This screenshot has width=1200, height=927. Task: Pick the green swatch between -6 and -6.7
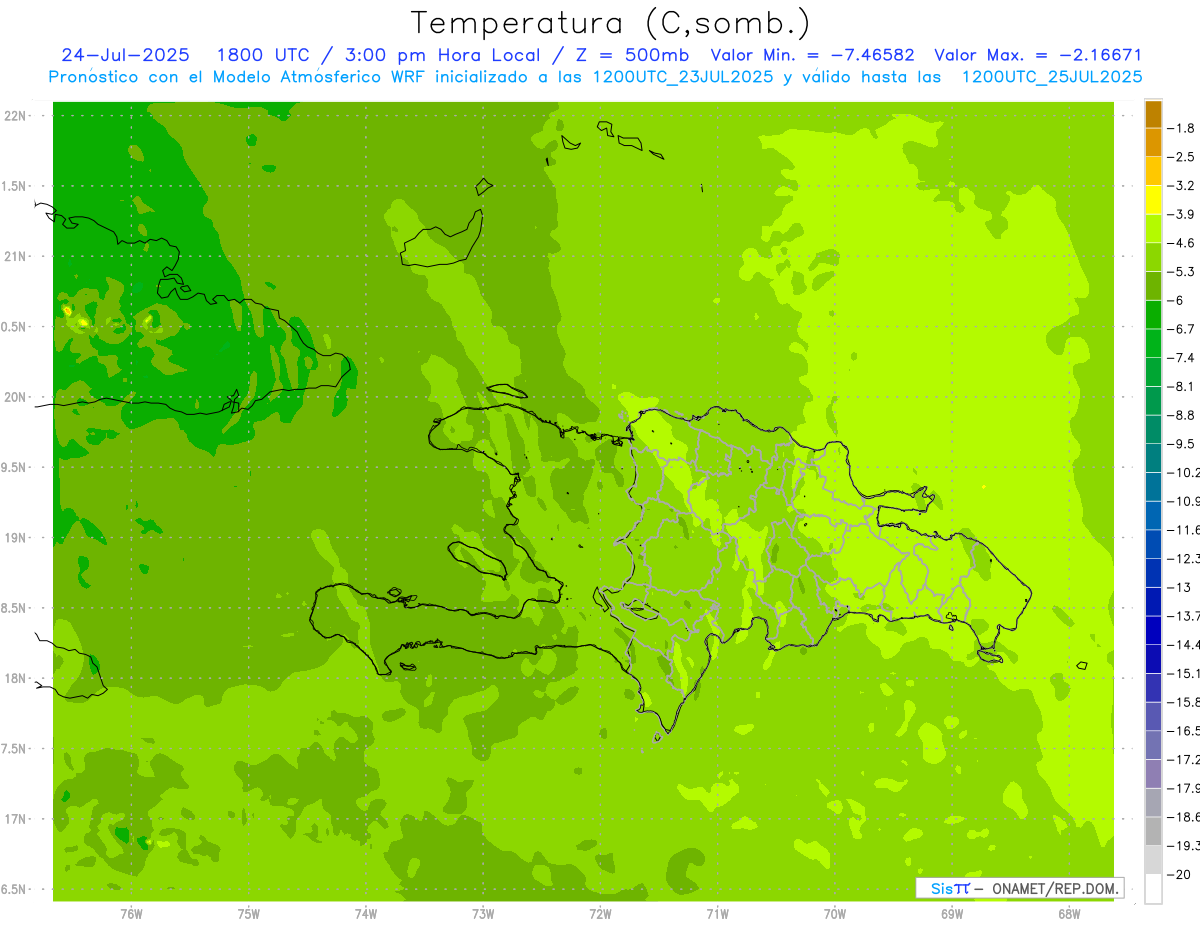(x=1153, y=314)
